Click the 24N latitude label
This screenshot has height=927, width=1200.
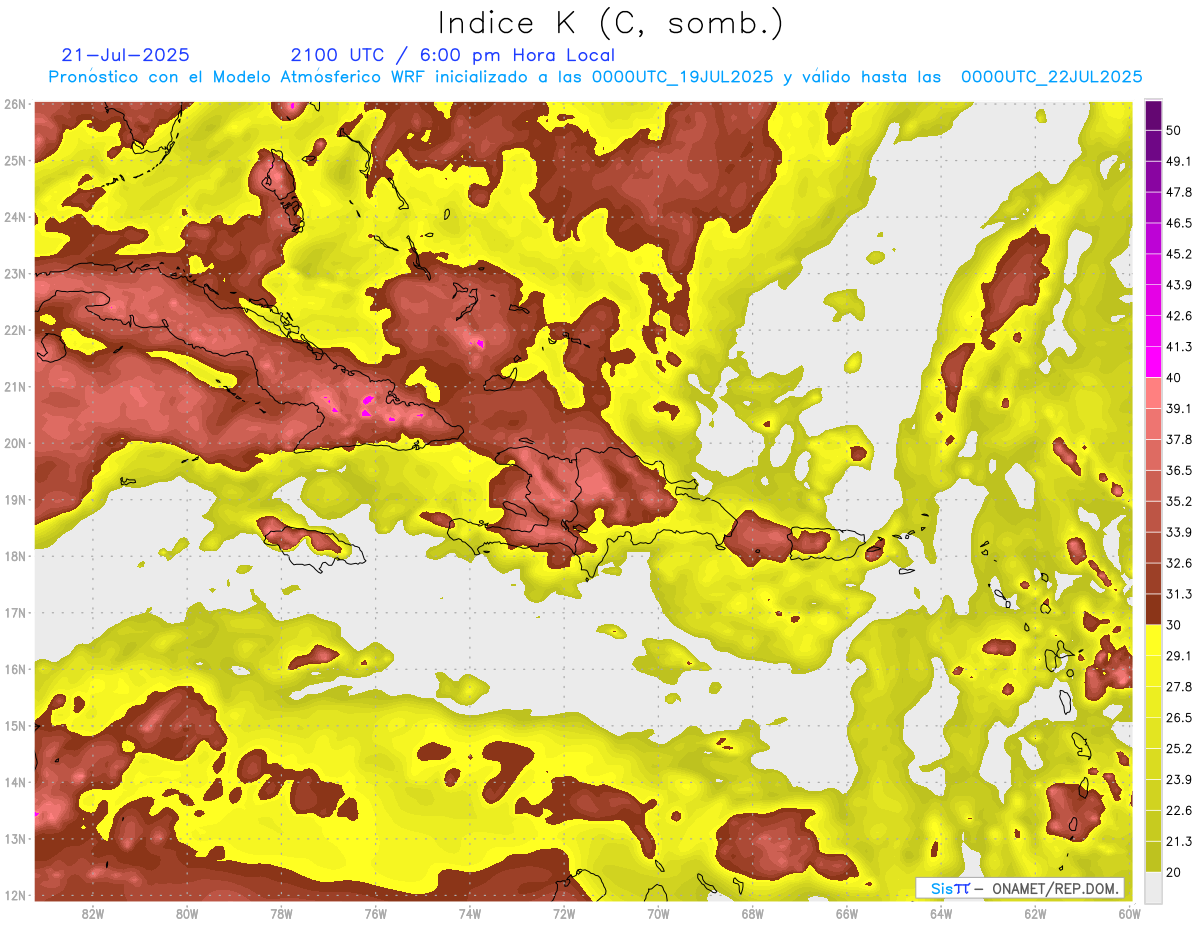coord(15,217)
